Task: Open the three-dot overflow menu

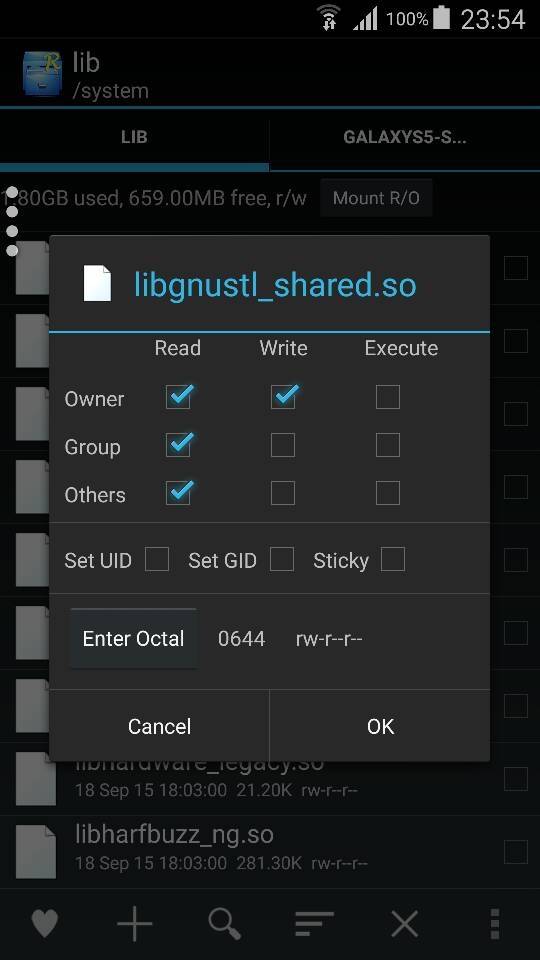Action: (495, 923)
